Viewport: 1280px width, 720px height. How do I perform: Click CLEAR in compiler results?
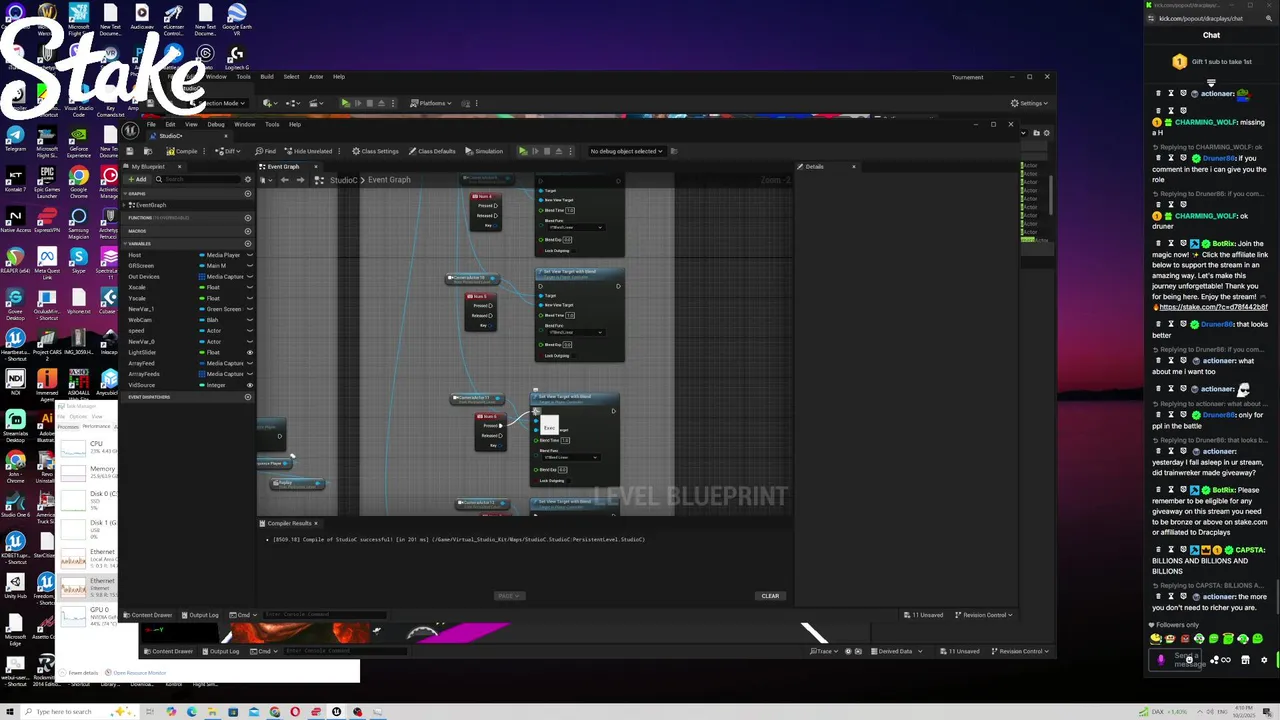coord(770,596)
